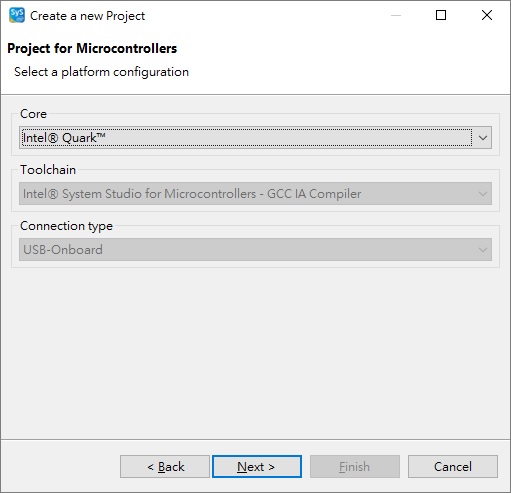
Task: Click the Create a new Project title text
Action: click(x=87, y=16)
